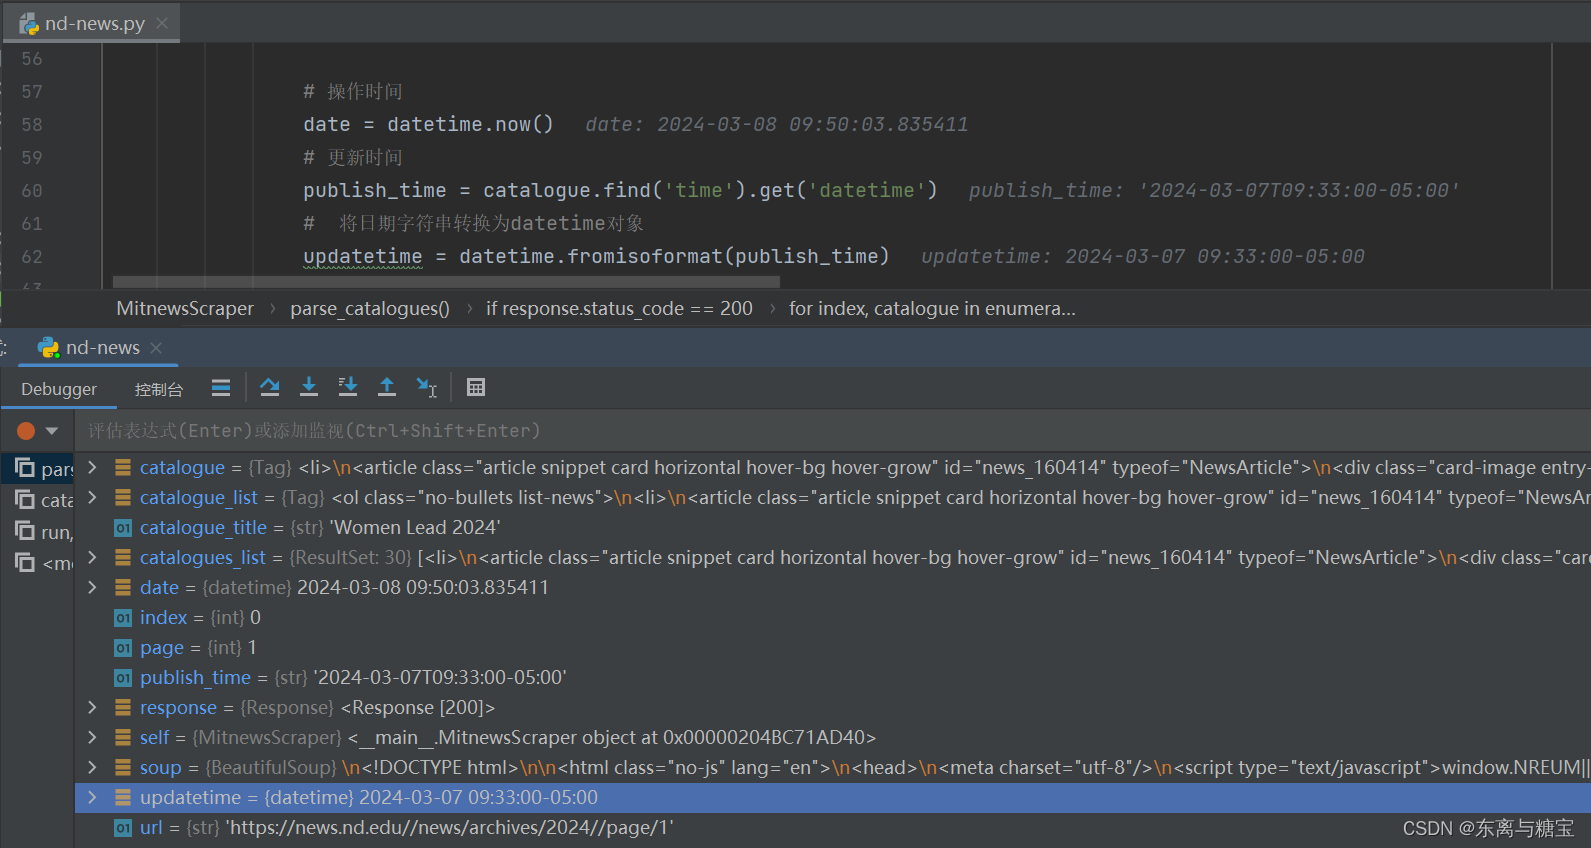The width and height of the screenshot is (1591, 848).
Task: Click the 'if response.status_code == 200' breadcrumb
Action: [619, 309]
